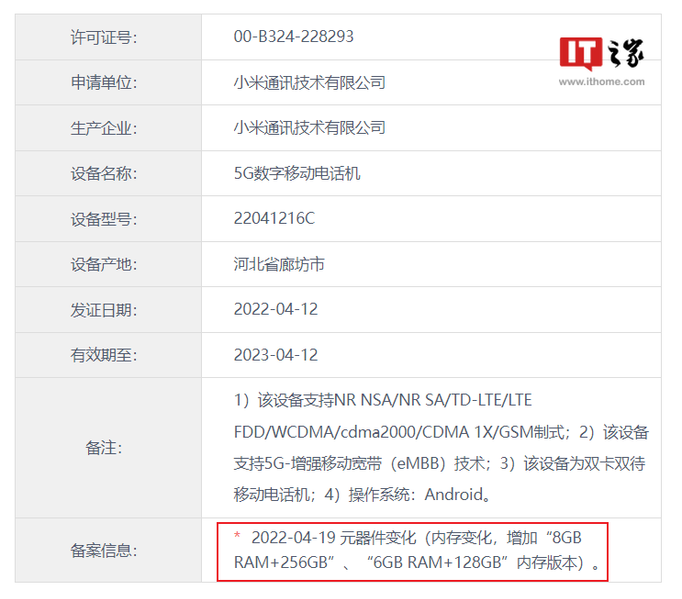Click the 发证日期 label

[x=104, y=310]
